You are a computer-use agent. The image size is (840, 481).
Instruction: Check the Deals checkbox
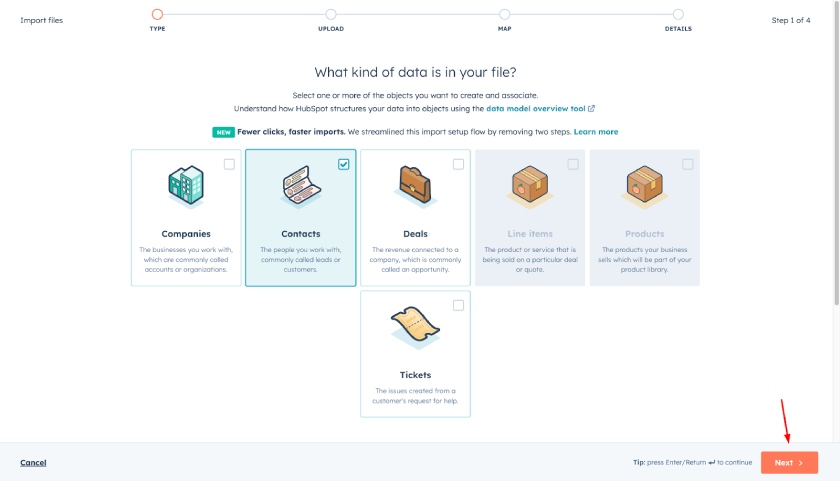[x=459, y=164]
